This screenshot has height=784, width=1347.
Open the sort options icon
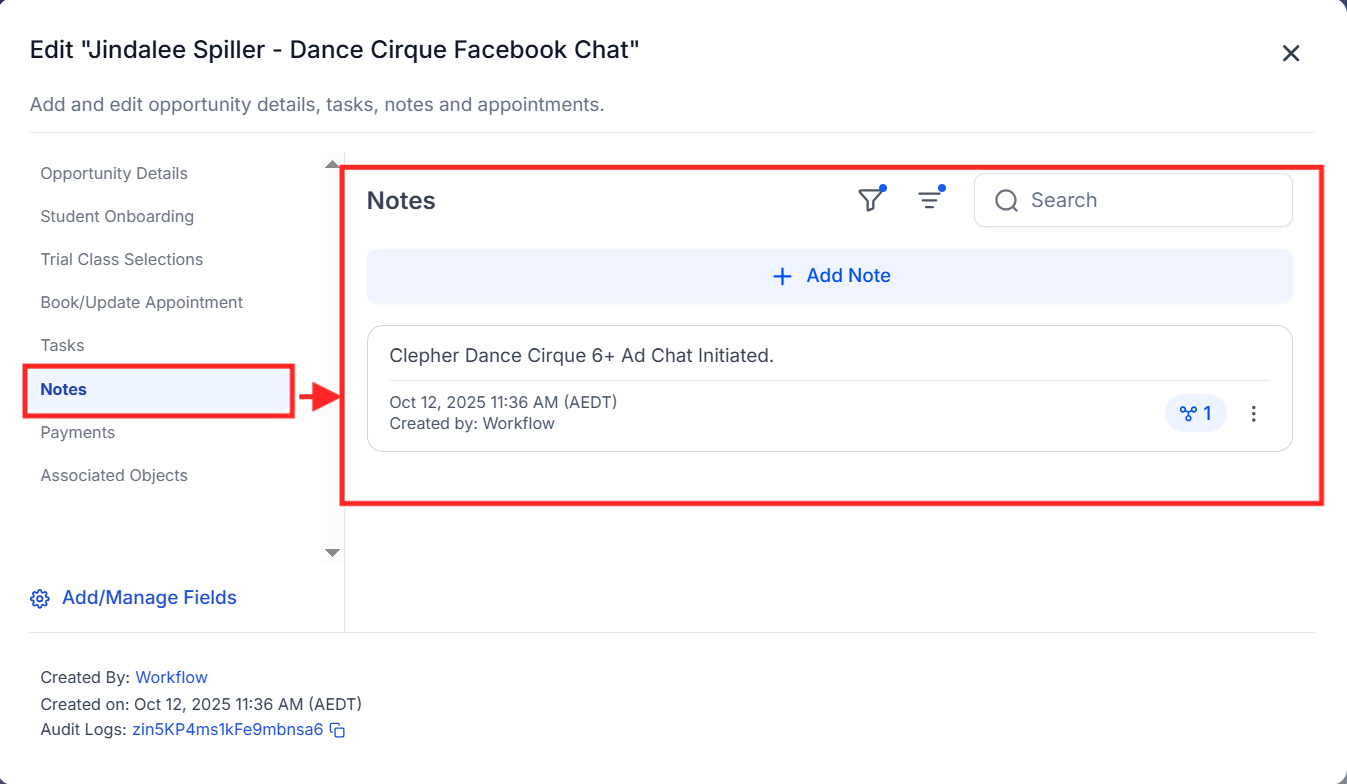click(930, 200)
